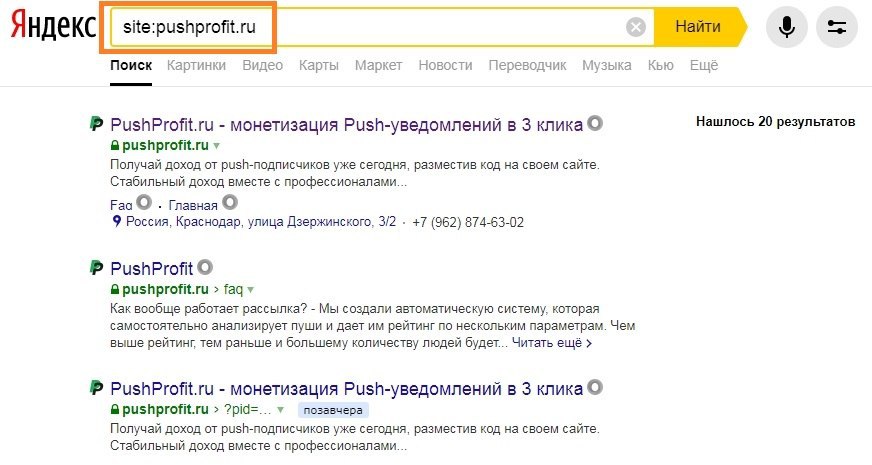This screenshot has width=872, height=465.
Task: Start voice search with the microphone icon
Action: coord(786,27)
